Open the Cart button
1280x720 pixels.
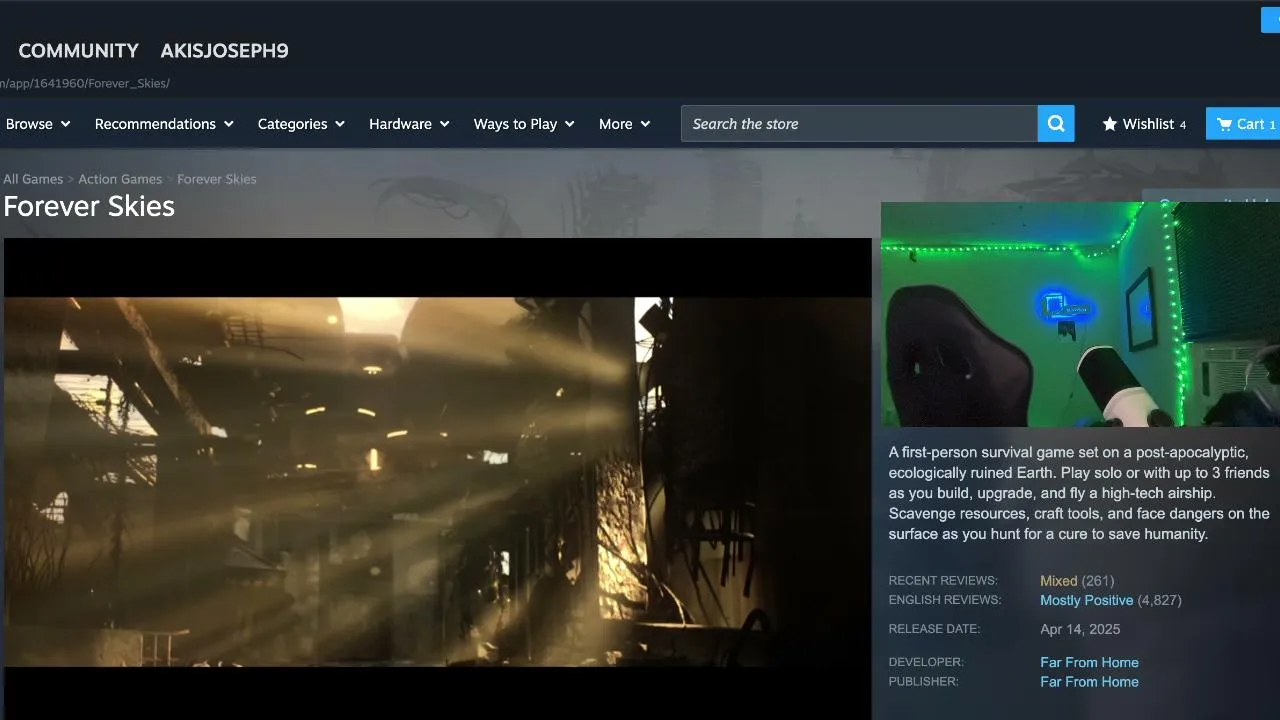tap(1245, 124)
